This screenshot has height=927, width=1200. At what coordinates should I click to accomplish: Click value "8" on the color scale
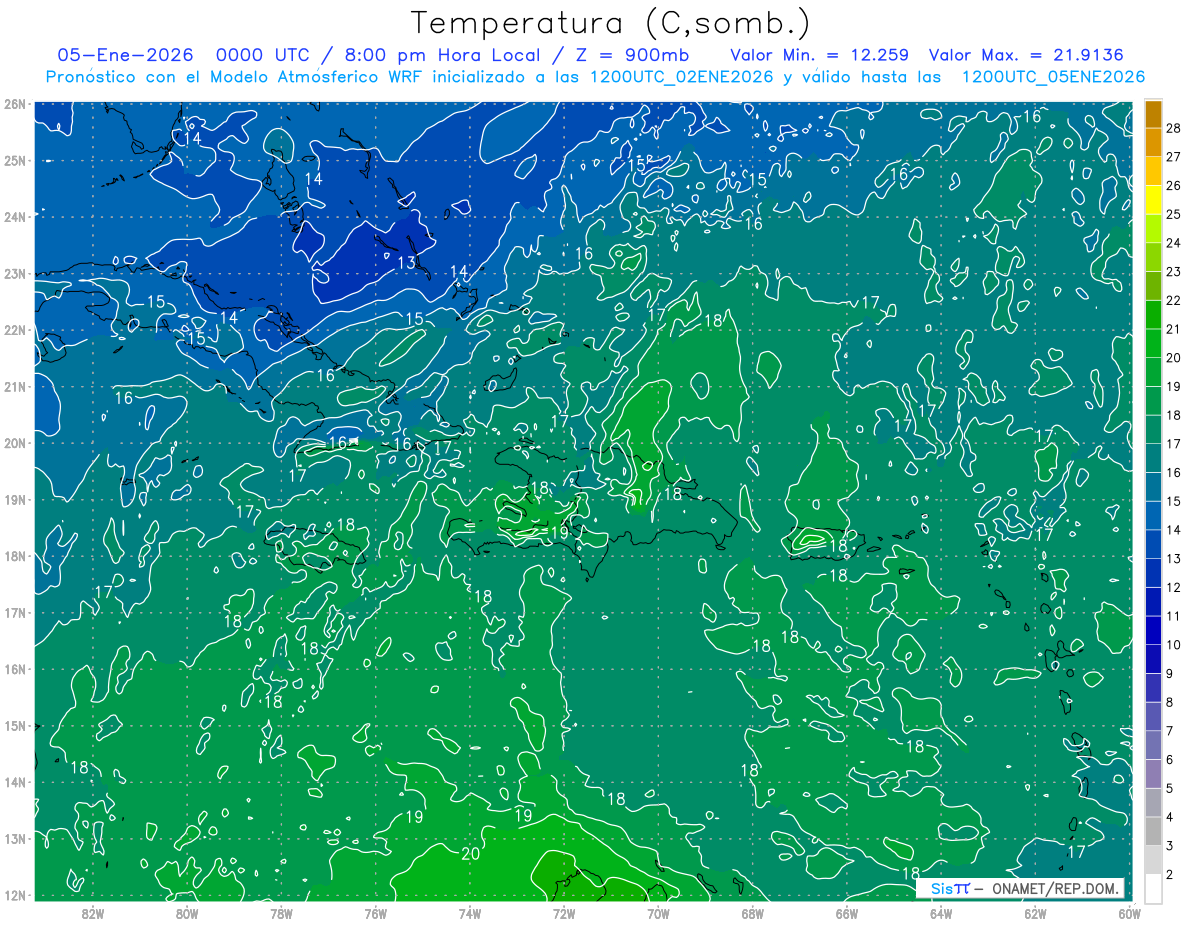point(1169,702)
